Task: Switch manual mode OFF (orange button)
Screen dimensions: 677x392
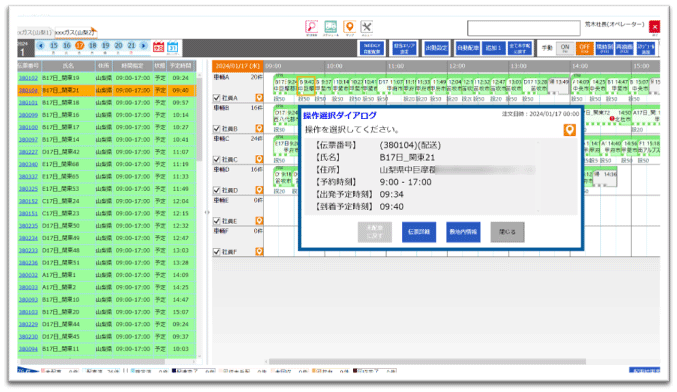Action: [584, 48]
